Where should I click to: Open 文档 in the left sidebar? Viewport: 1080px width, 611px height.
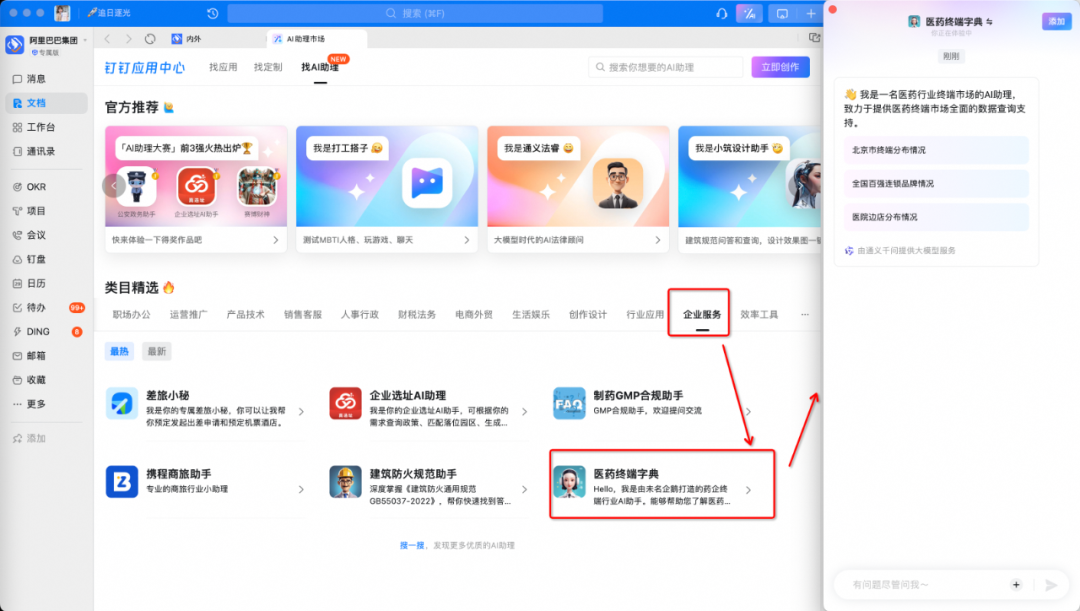click(x=46, y=103)
